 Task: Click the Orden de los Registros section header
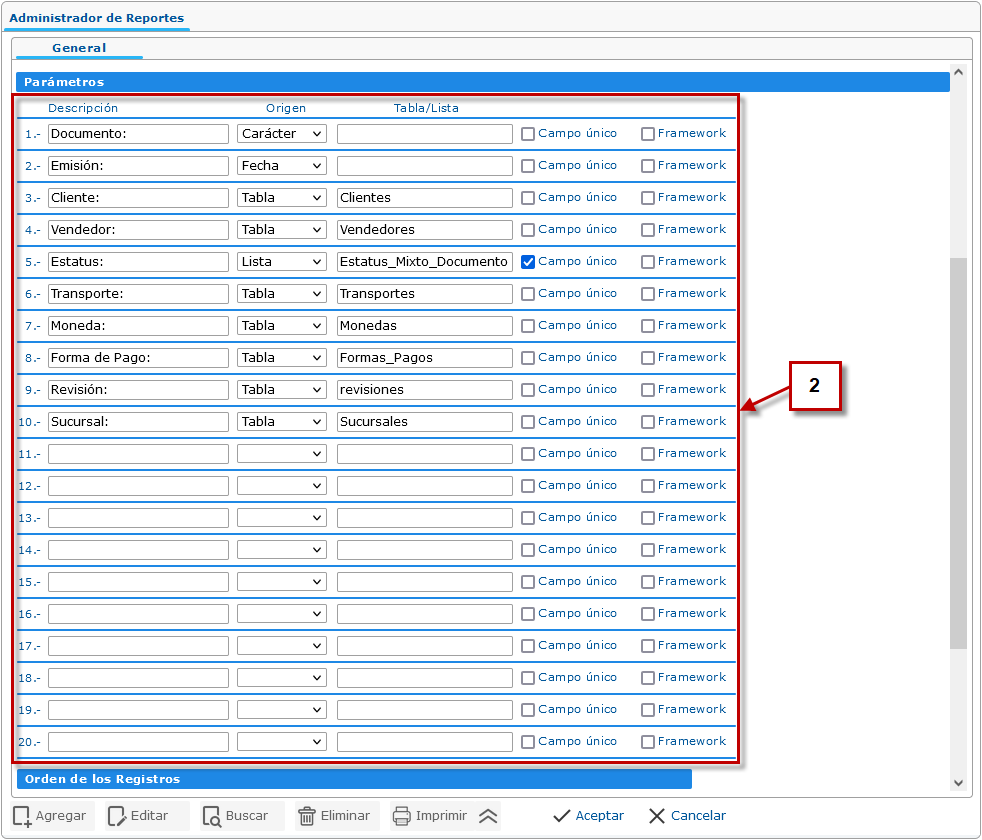tap(354, 779)
